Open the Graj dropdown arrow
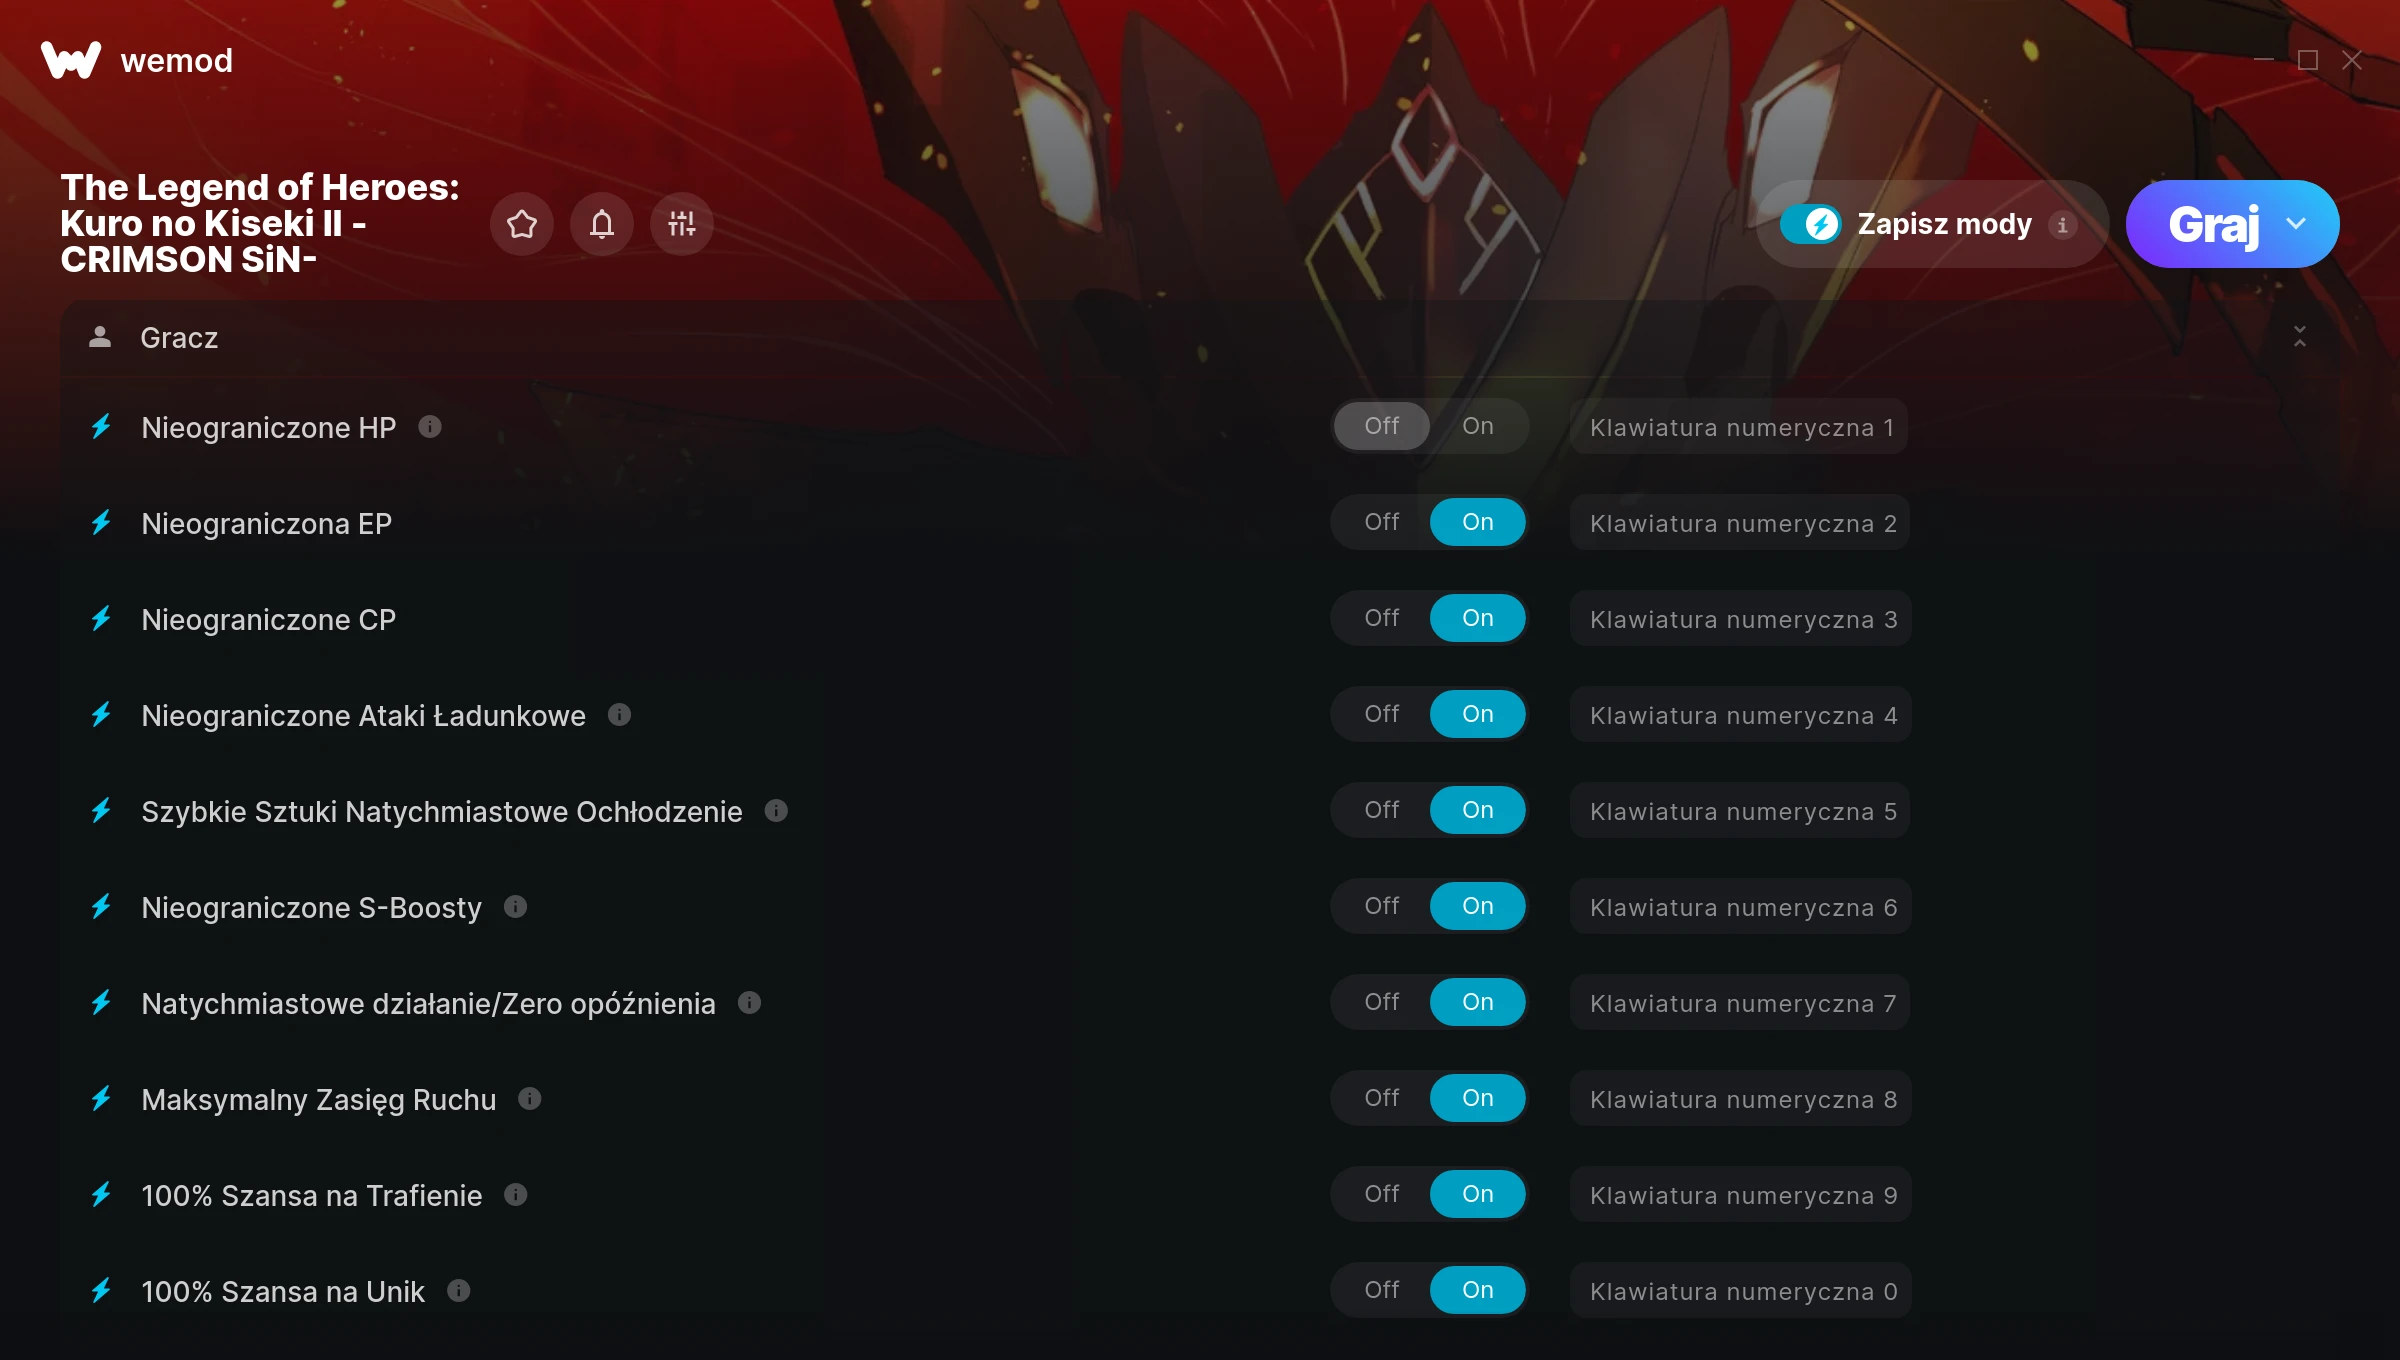The image size is (2400, 1360). click(x=2296, y=224)
